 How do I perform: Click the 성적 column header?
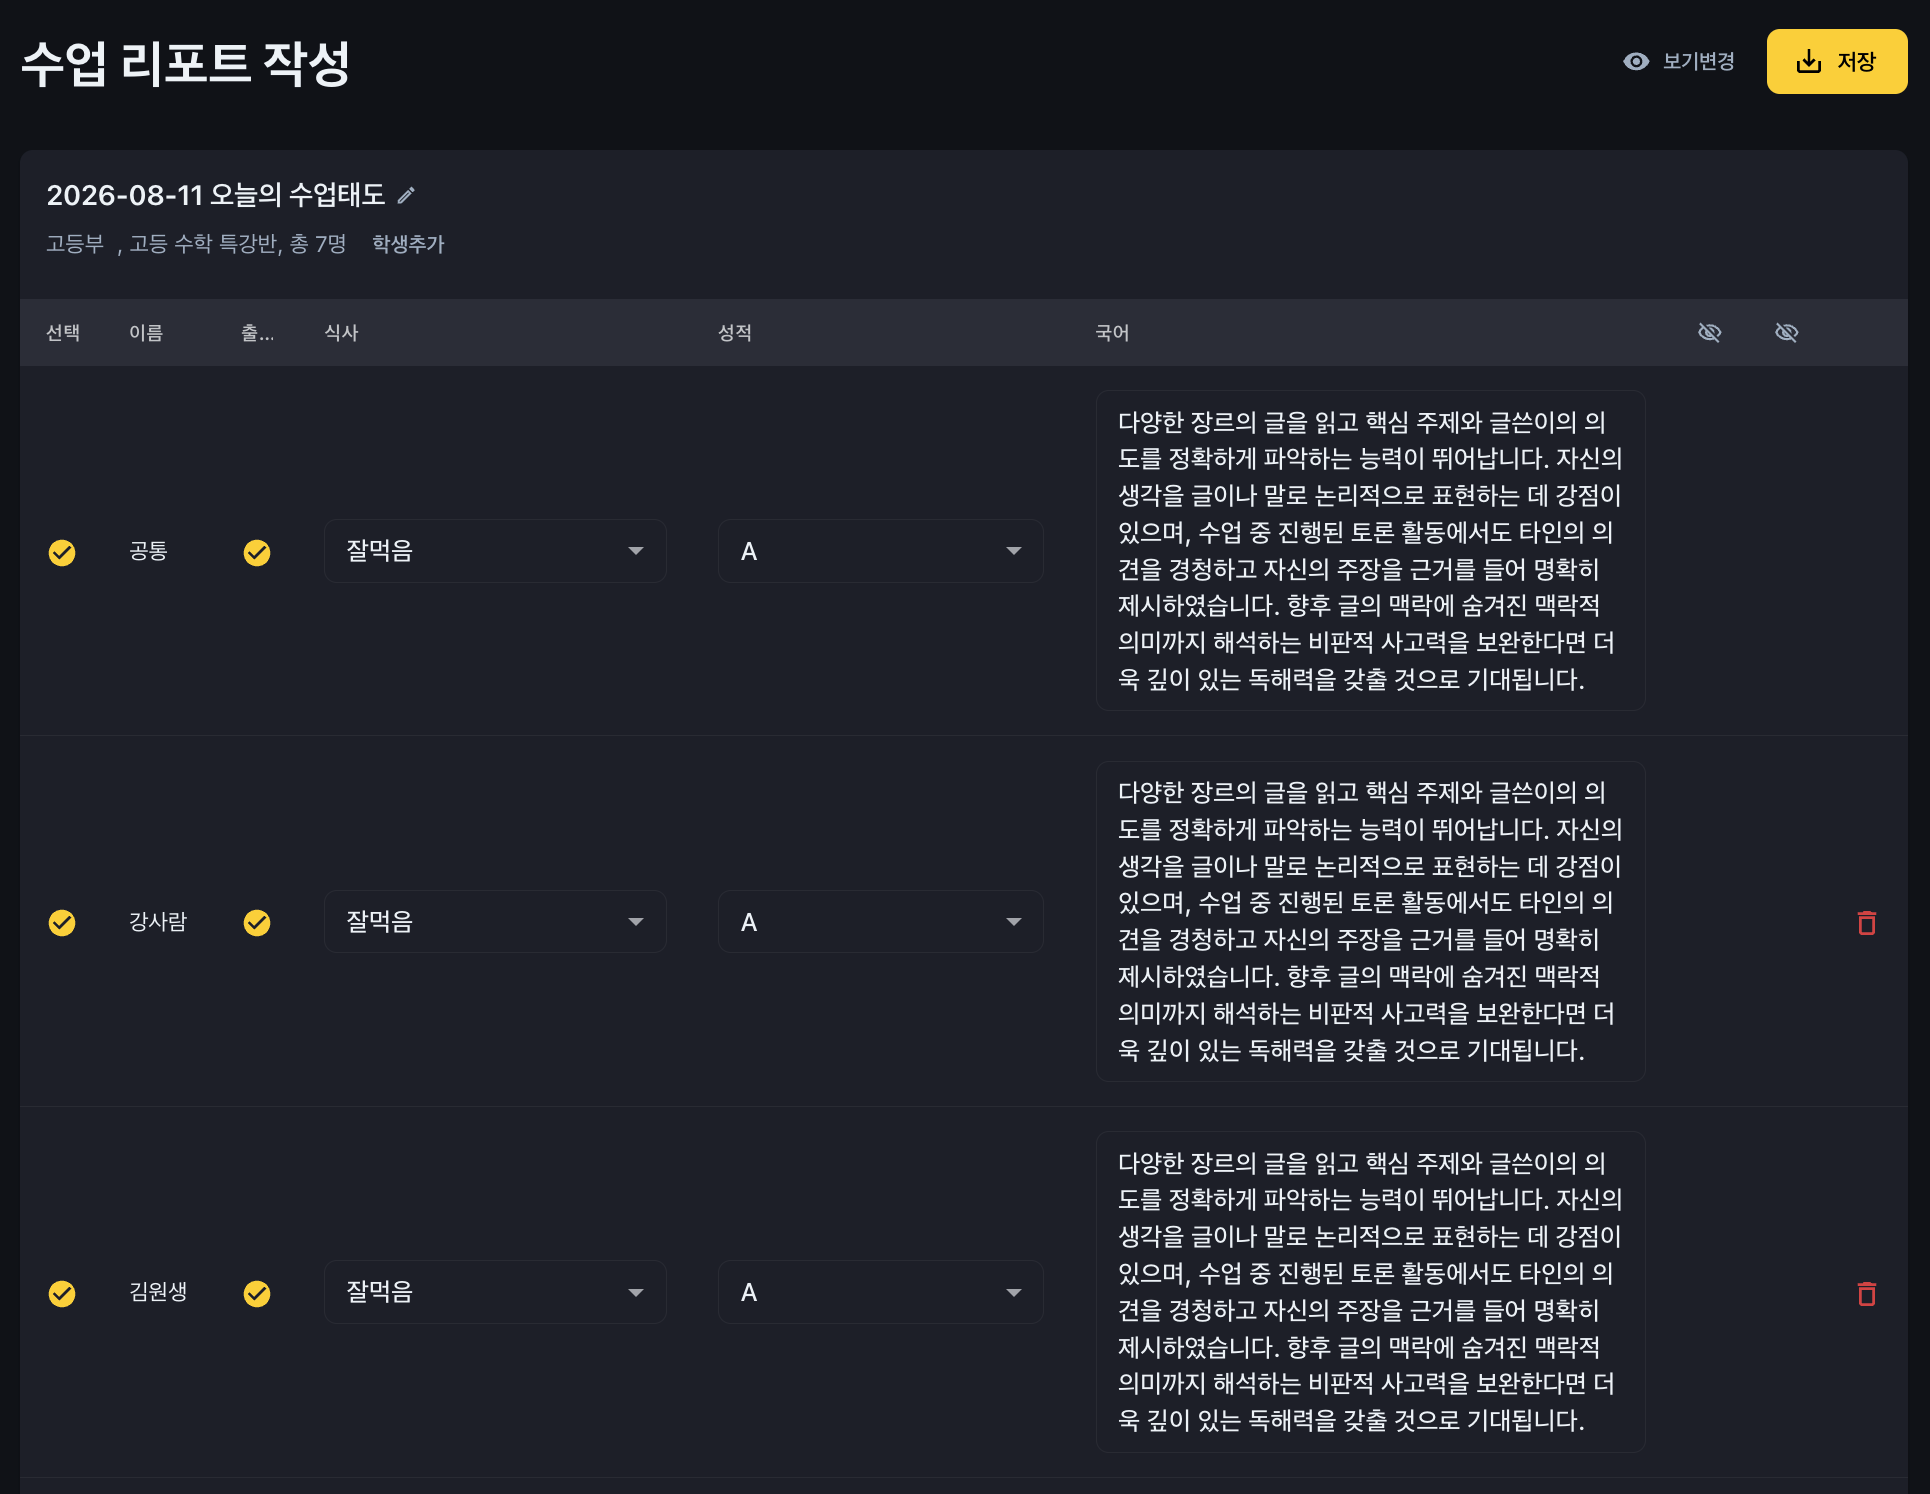click(735, 333)
